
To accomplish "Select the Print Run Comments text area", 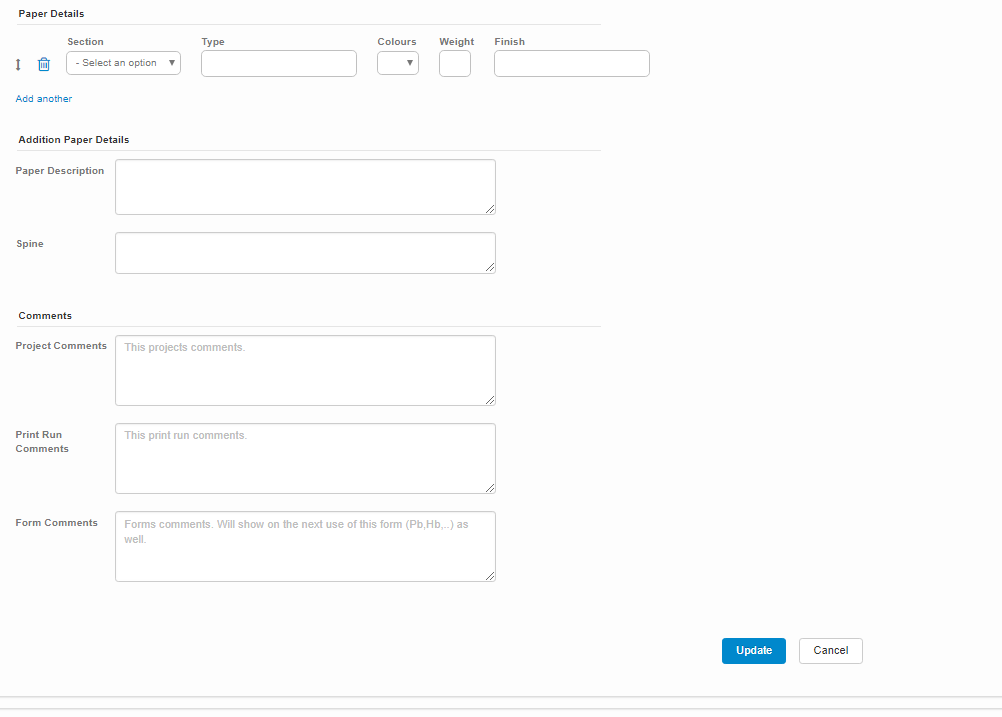I will (305, 458).
